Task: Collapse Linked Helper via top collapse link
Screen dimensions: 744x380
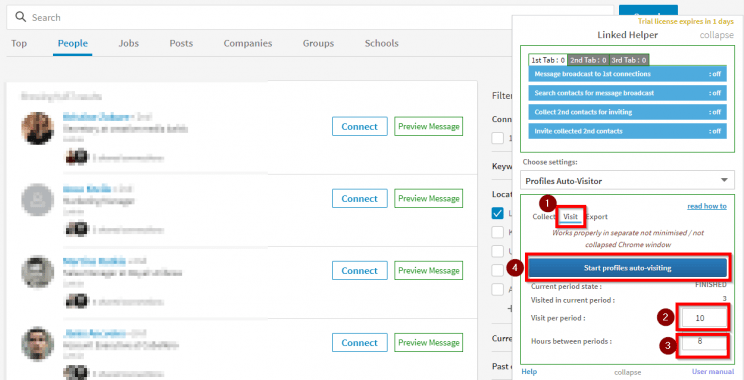Action: [x=716, y=35]
